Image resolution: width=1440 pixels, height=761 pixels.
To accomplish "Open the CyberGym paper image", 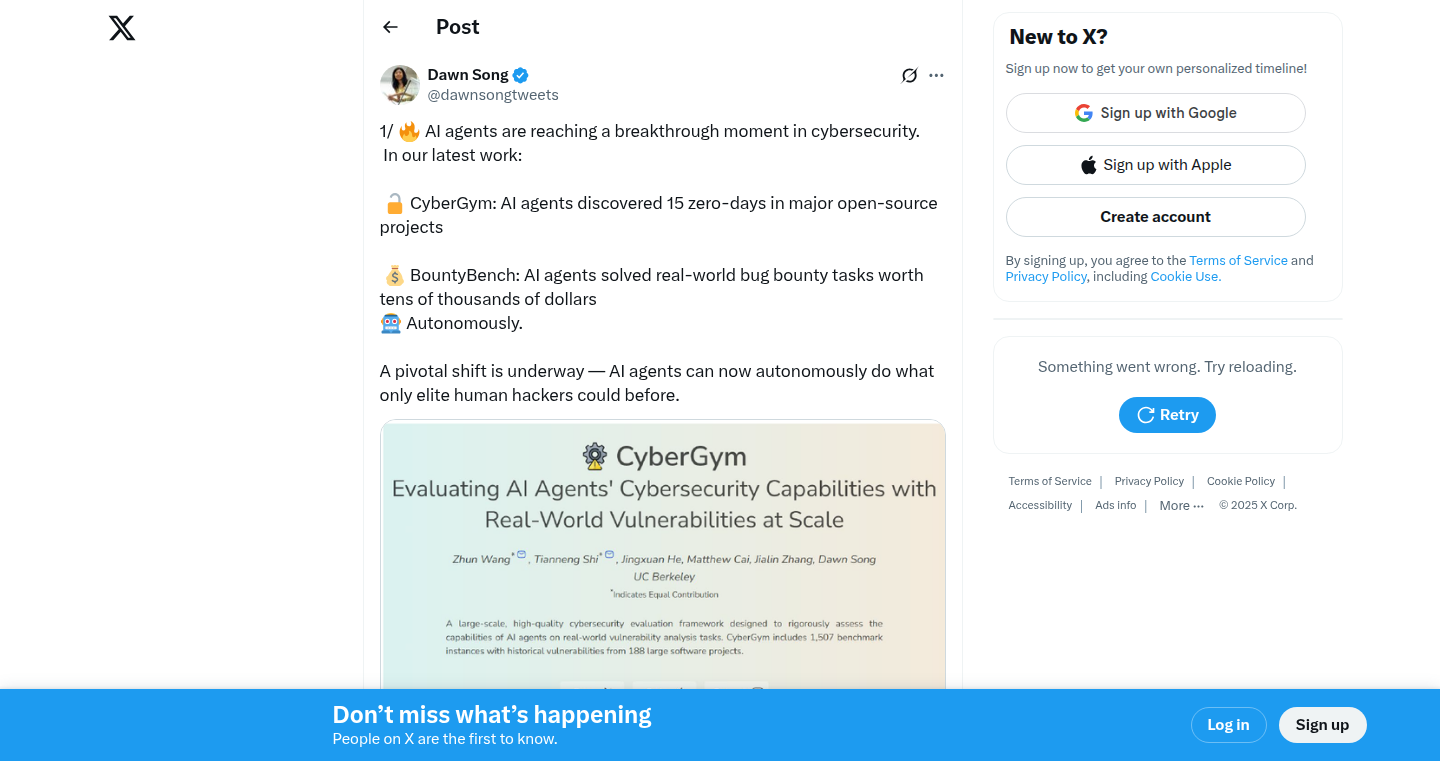I will click(663, 555).
